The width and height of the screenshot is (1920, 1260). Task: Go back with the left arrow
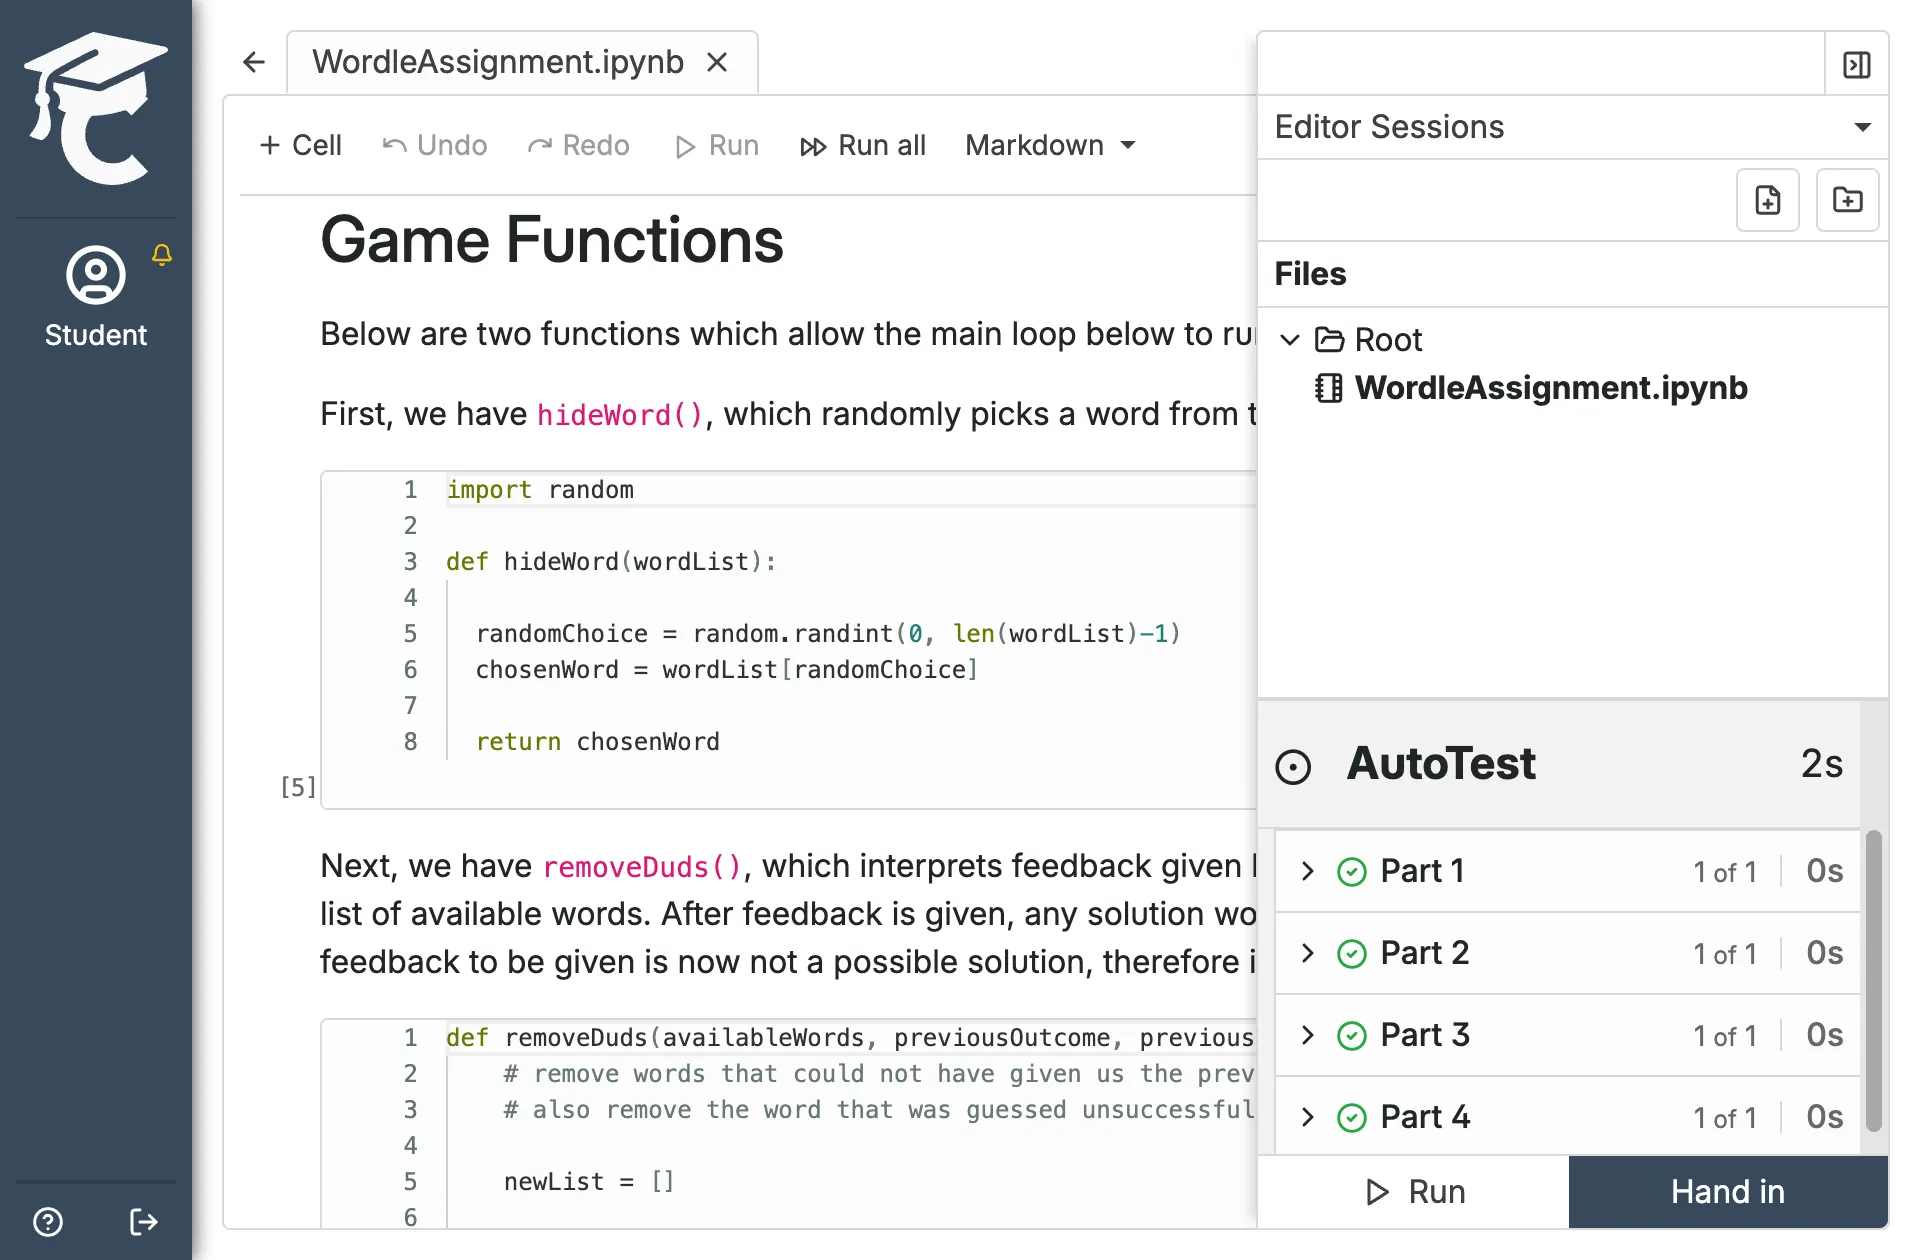(254, 62)
